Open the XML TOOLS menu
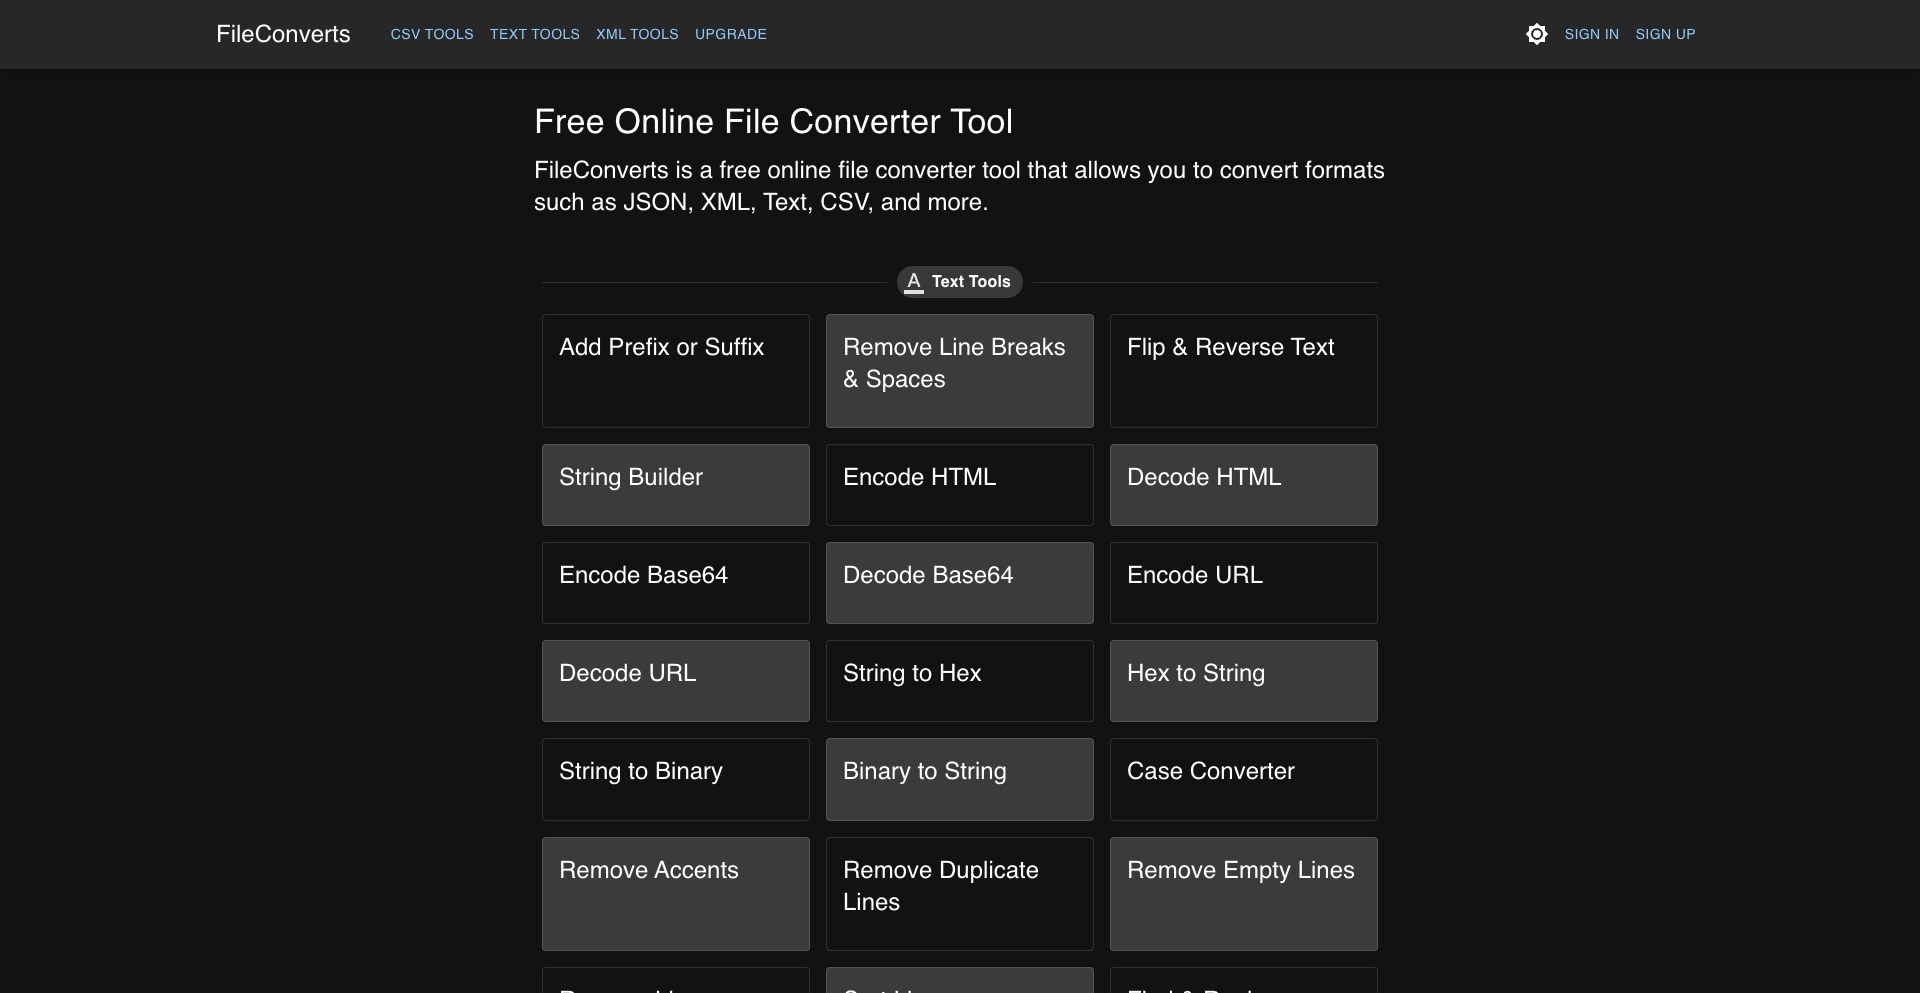The image size is (1920, 993). tap(637, 34)
